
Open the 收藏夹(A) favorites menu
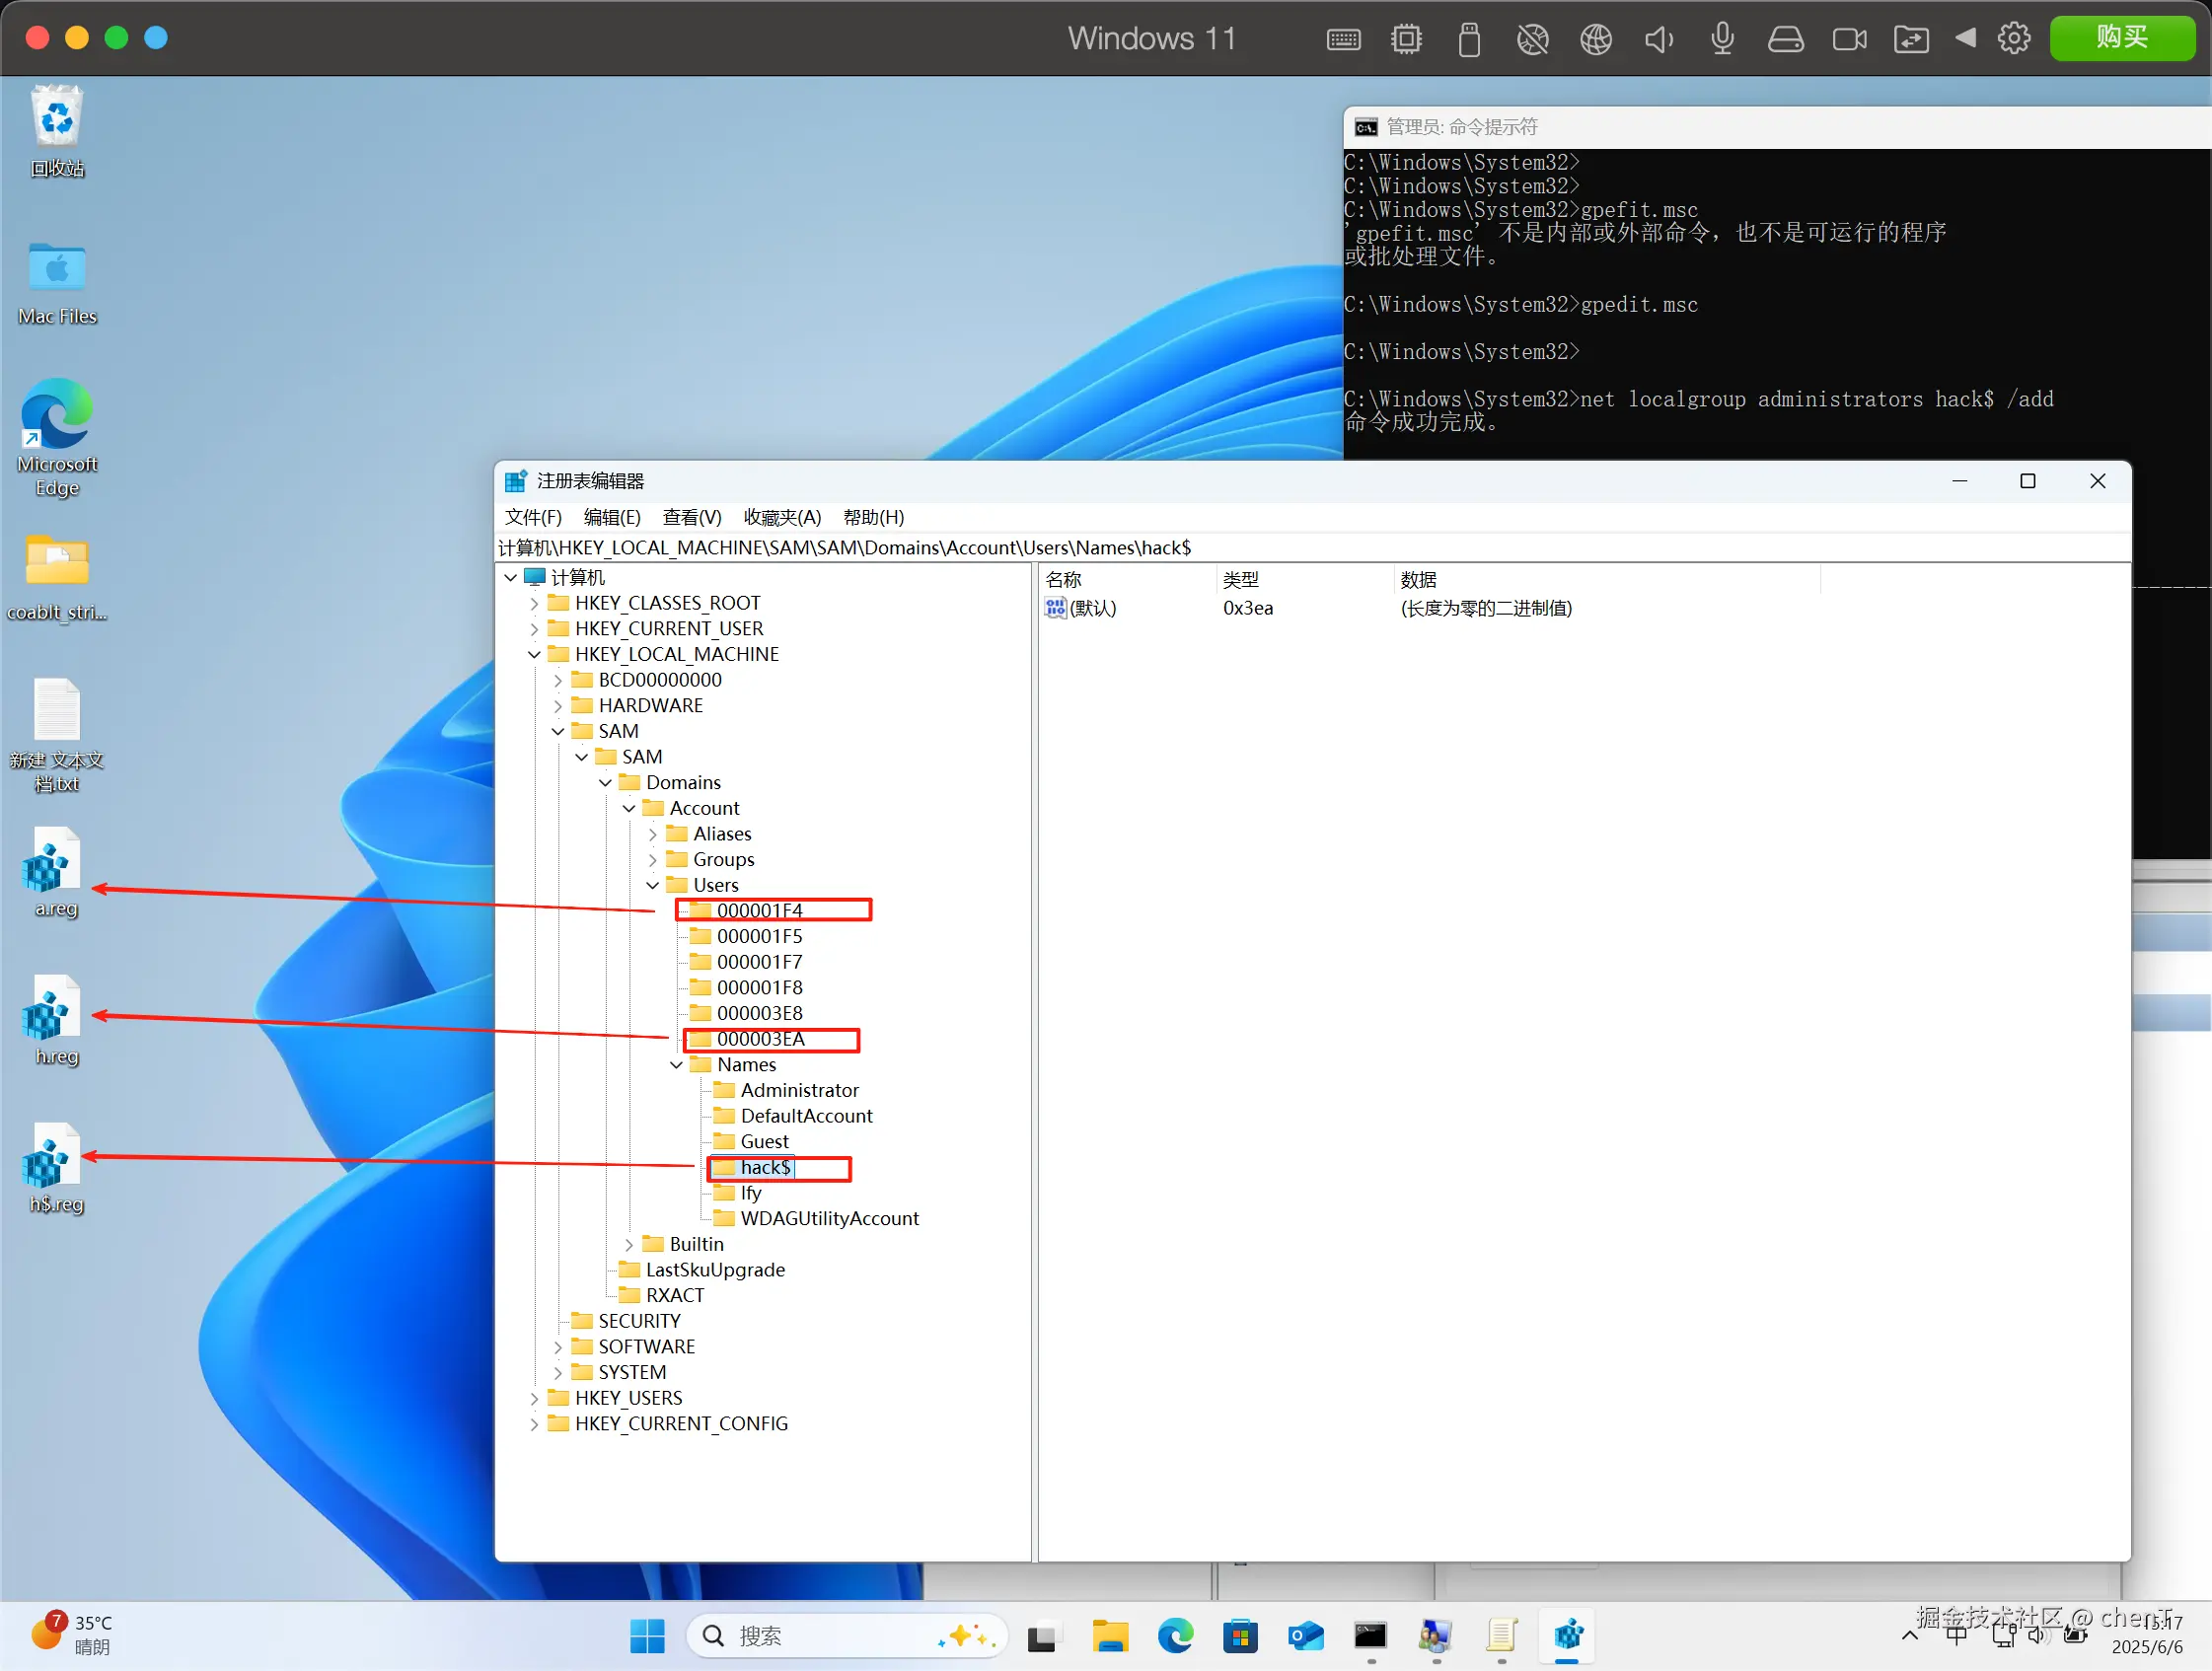782,518
